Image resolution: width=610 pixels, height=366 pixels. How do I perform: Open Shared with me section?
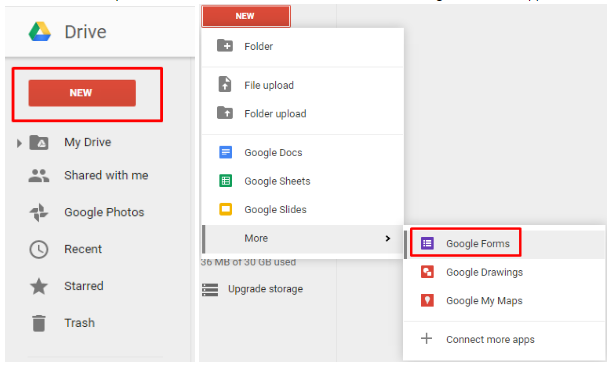tap(106, 175)
